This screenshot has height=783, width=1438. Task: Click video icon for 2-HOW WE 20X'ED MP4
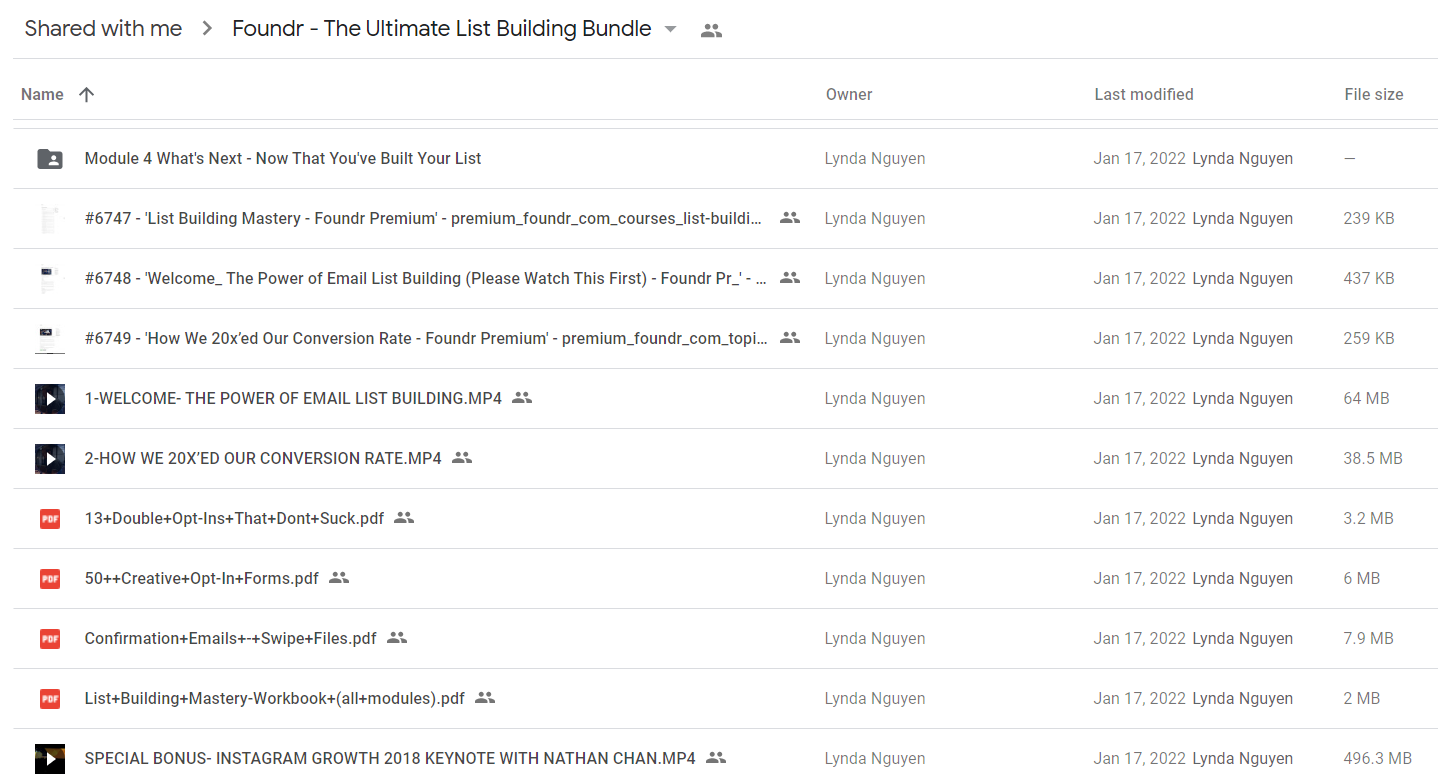pos(50,458)
